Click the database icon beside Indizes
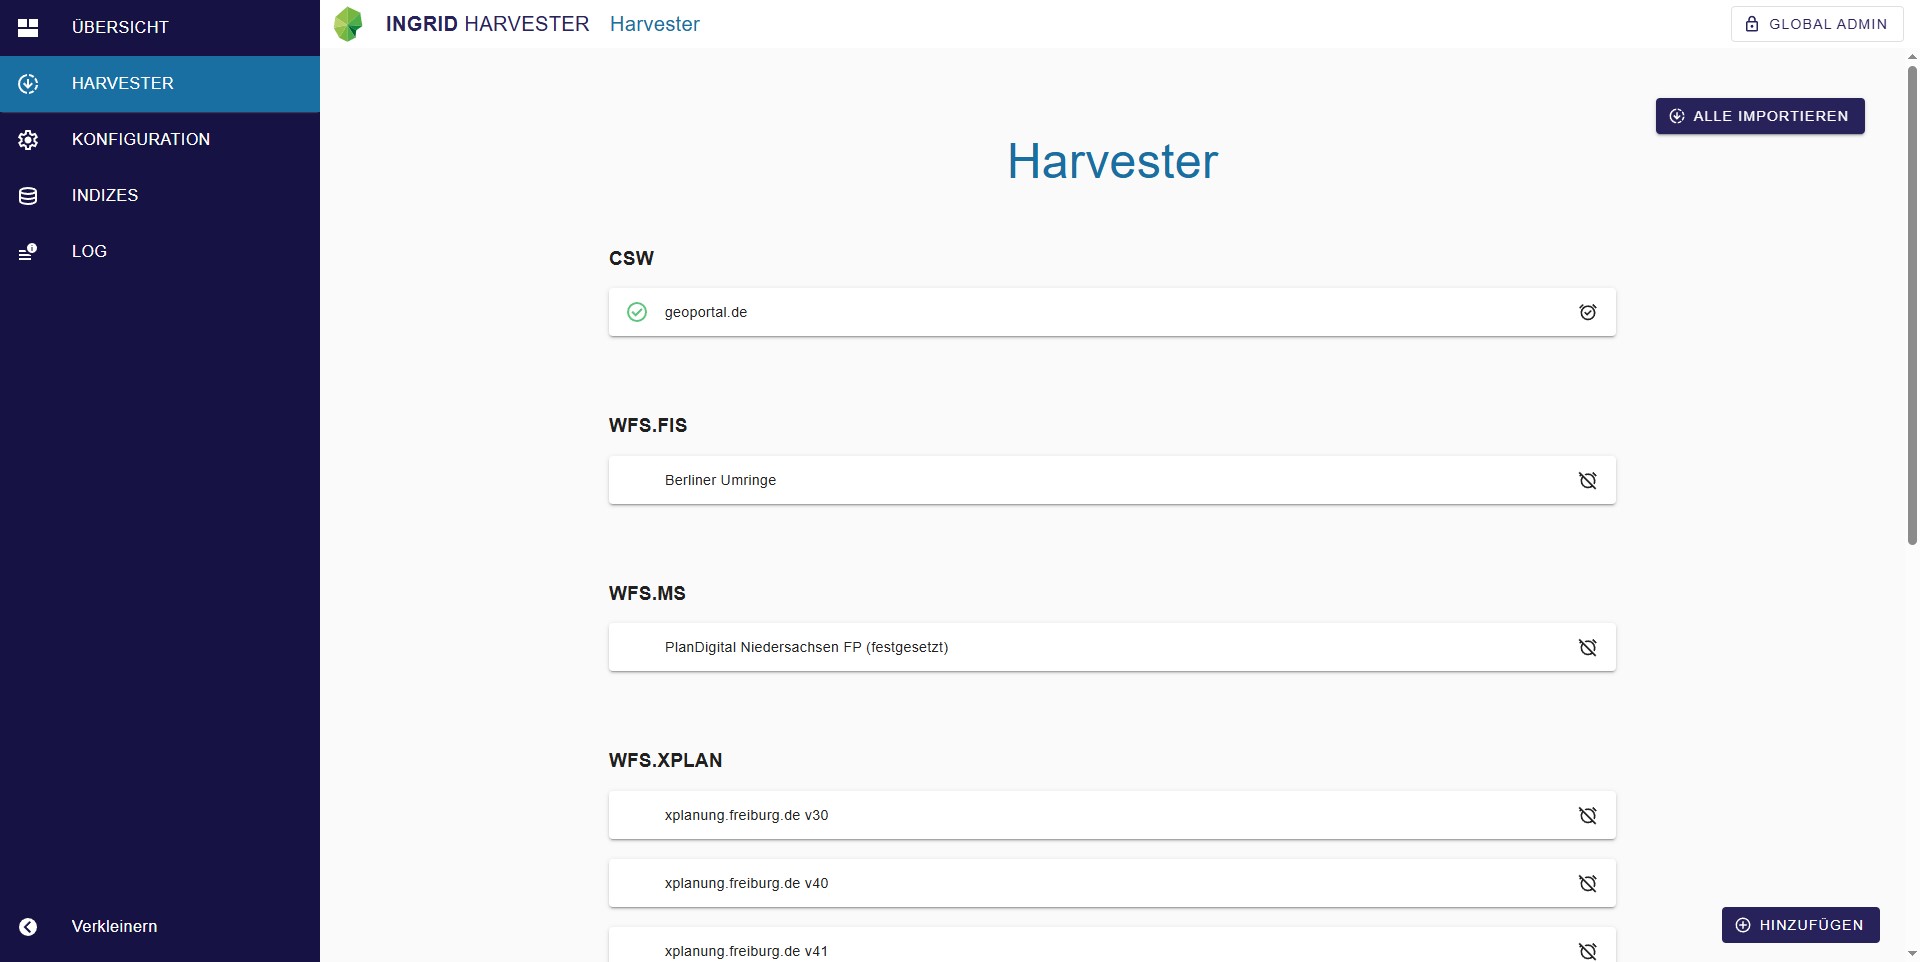The height and width of the screenshot is (962, 1920). [28, 196]
